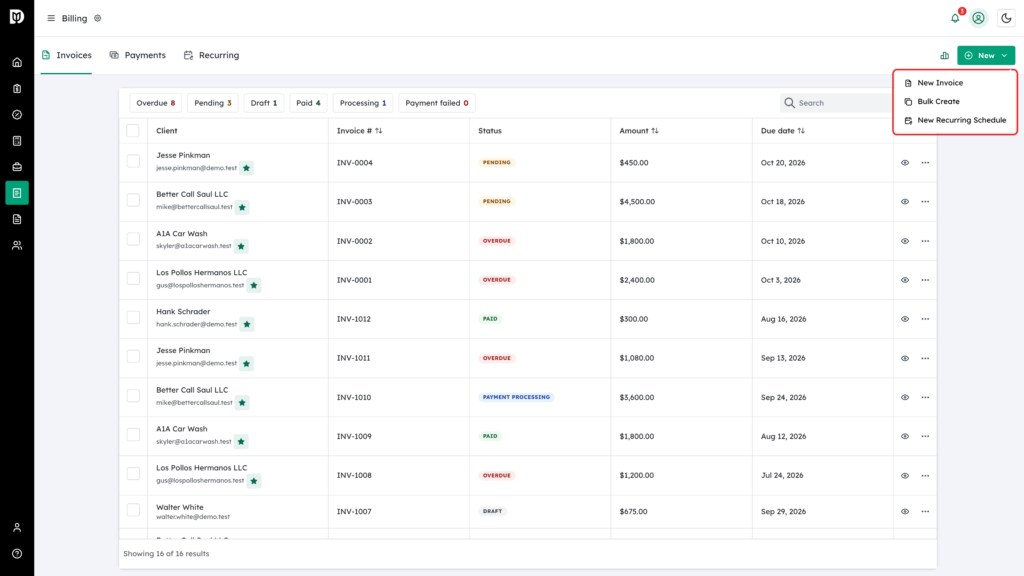Focus the invoice Search field
This screenshot has height=576, width=1024.
[x=837, y=103]
